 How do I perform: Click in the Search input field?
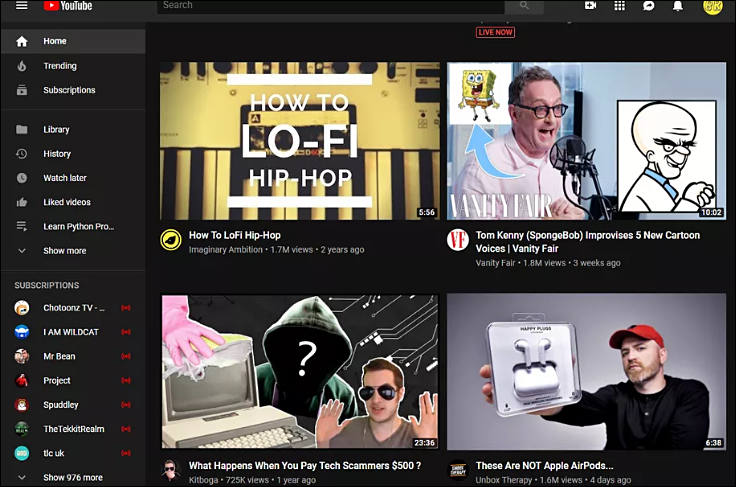pos(331,6)
